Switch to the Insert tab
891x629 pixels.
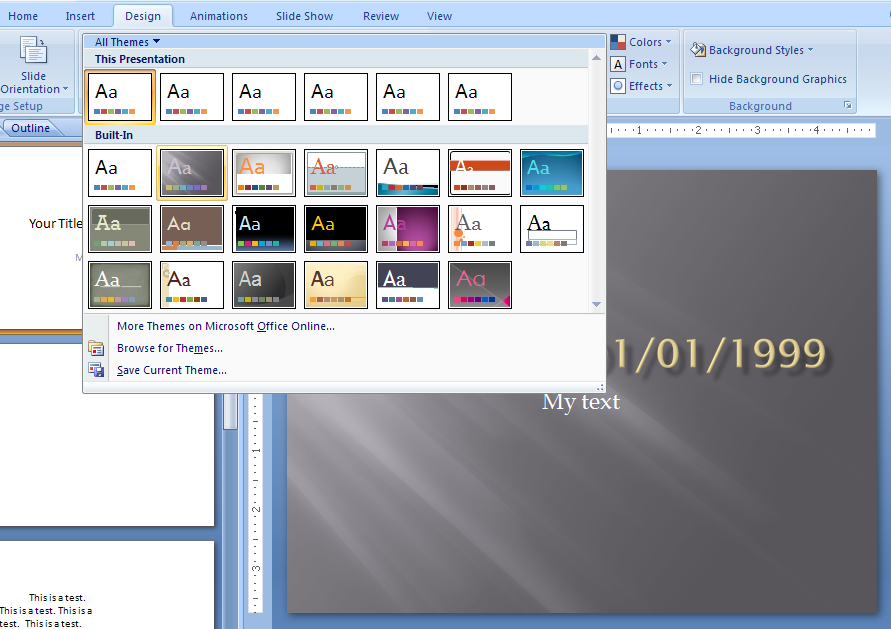[80, 16]
